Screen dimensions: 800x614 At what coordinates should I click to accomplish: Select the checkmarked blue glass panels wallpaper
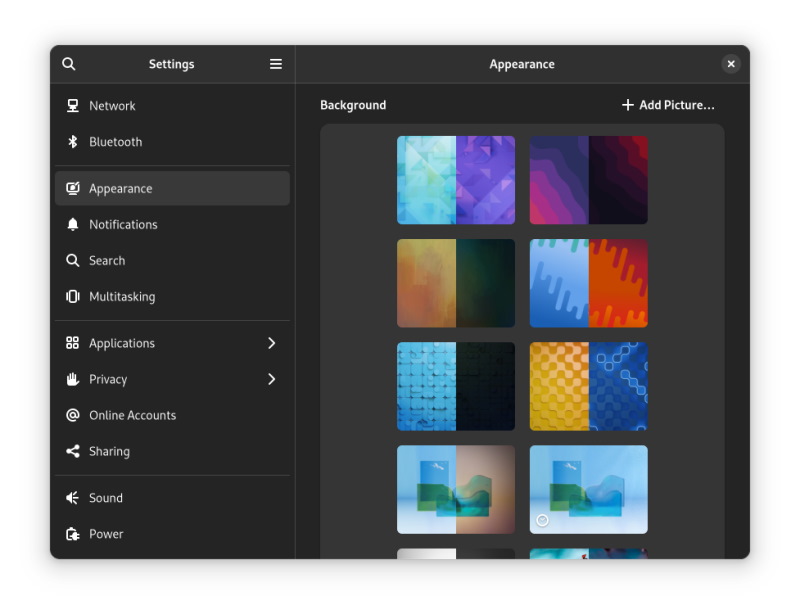click(x=588, y=489)
